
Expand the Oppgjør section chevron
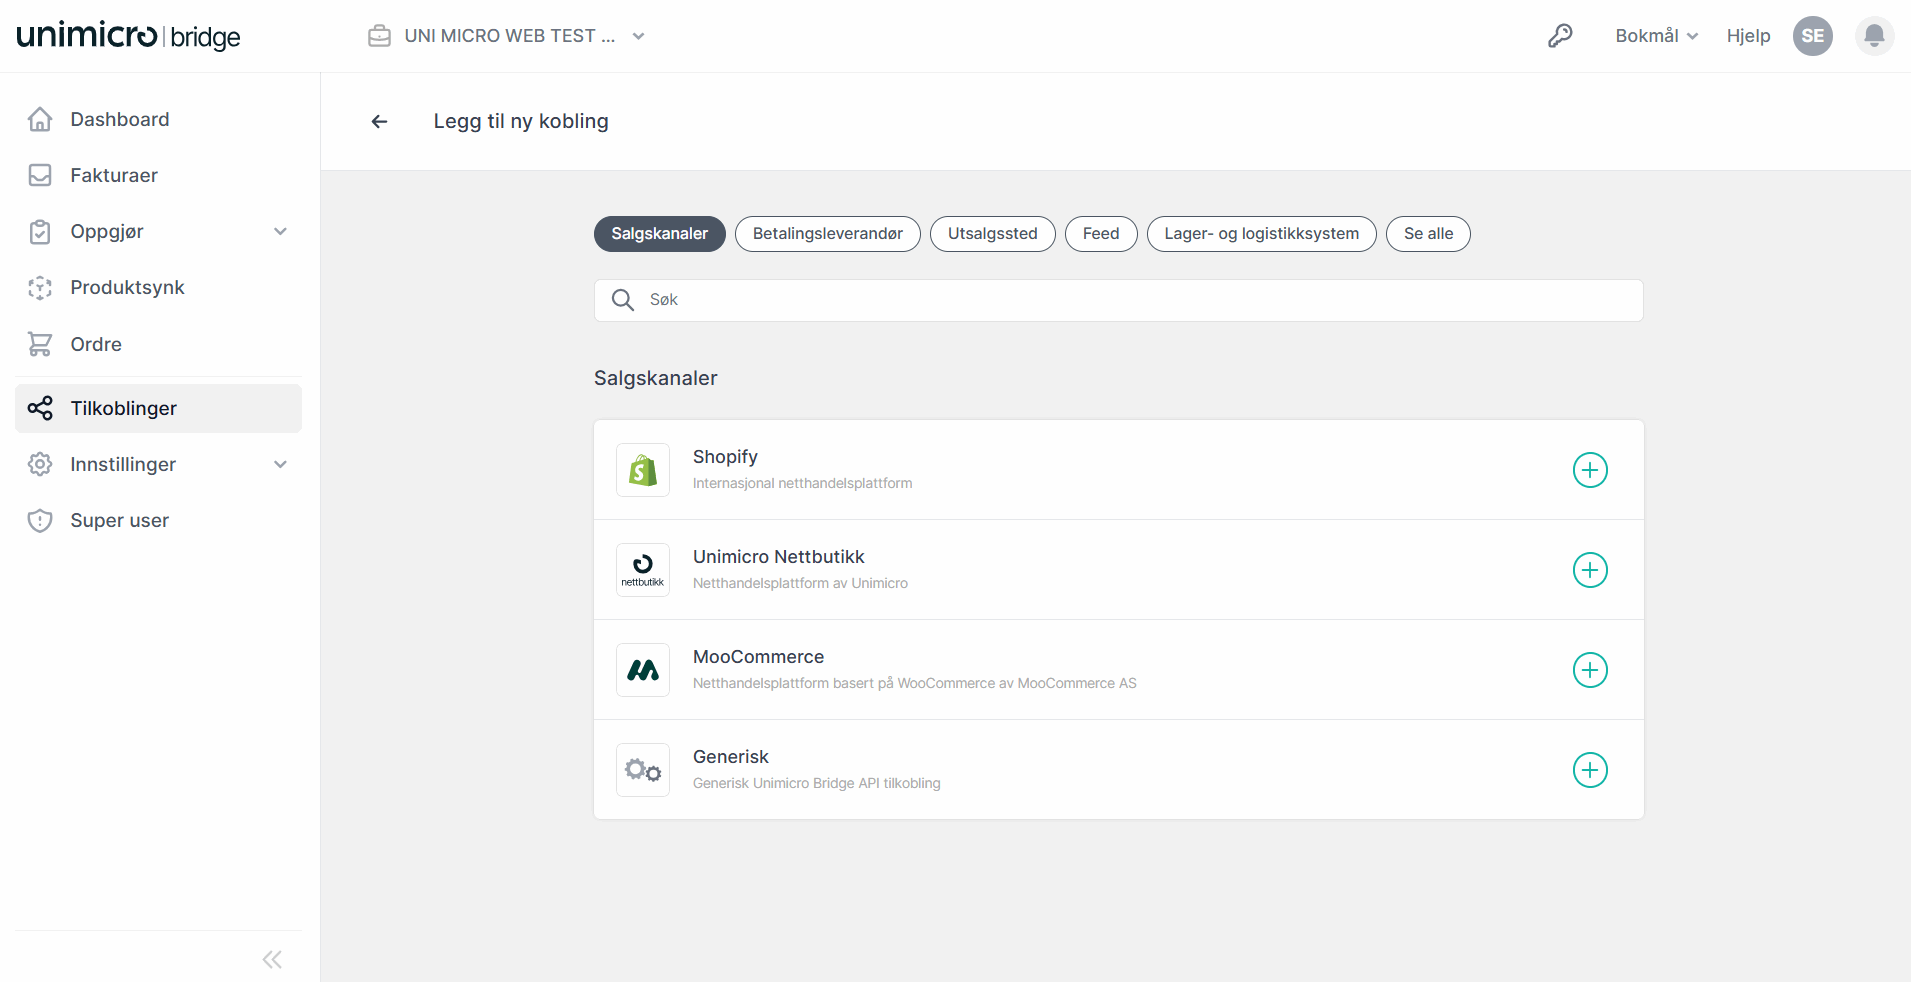coord(281,231)
